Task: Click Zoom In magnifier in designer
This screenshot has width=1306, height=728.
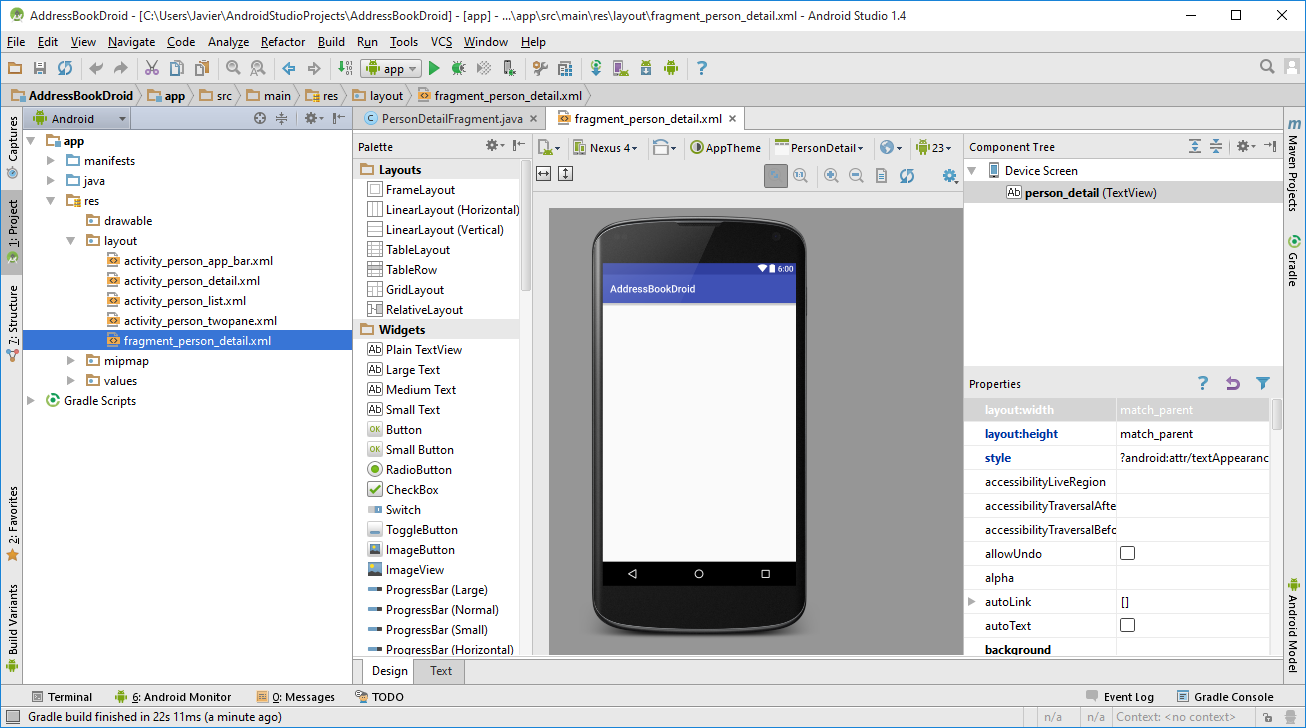Action: tap(831, 176)
